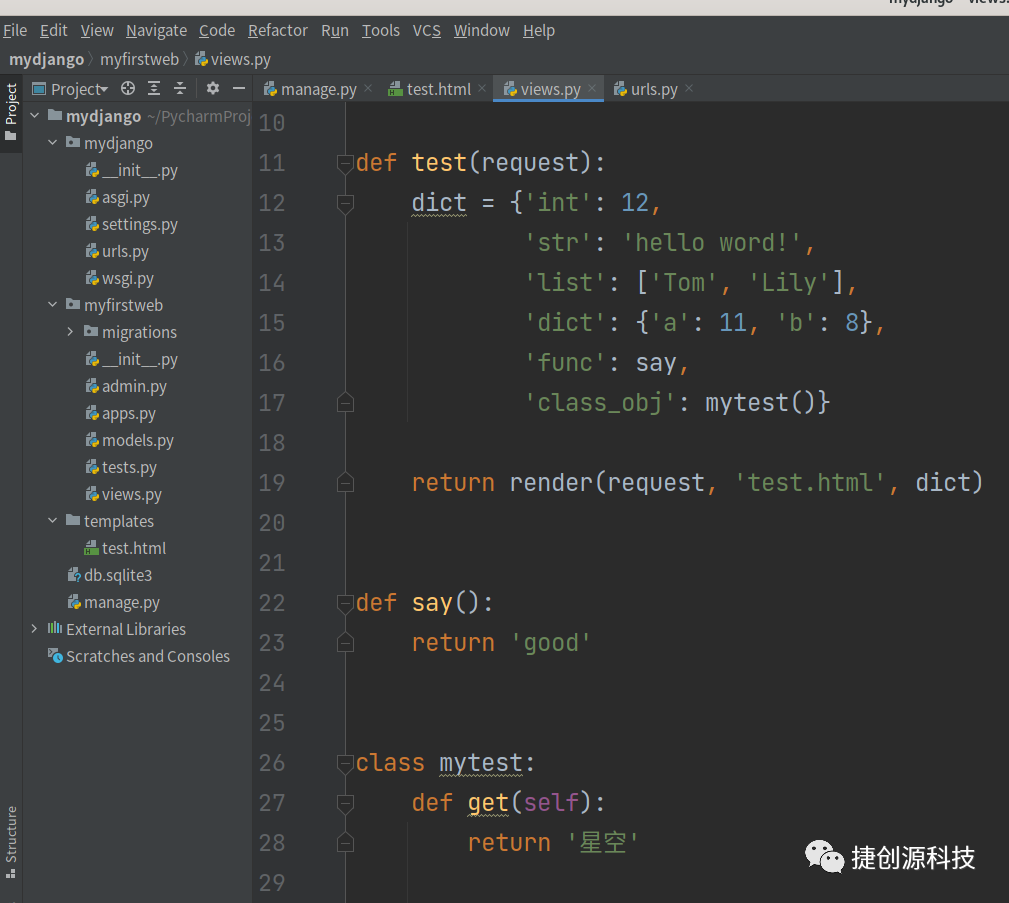Fold the dict literal at line 12

tap(346, 204)
